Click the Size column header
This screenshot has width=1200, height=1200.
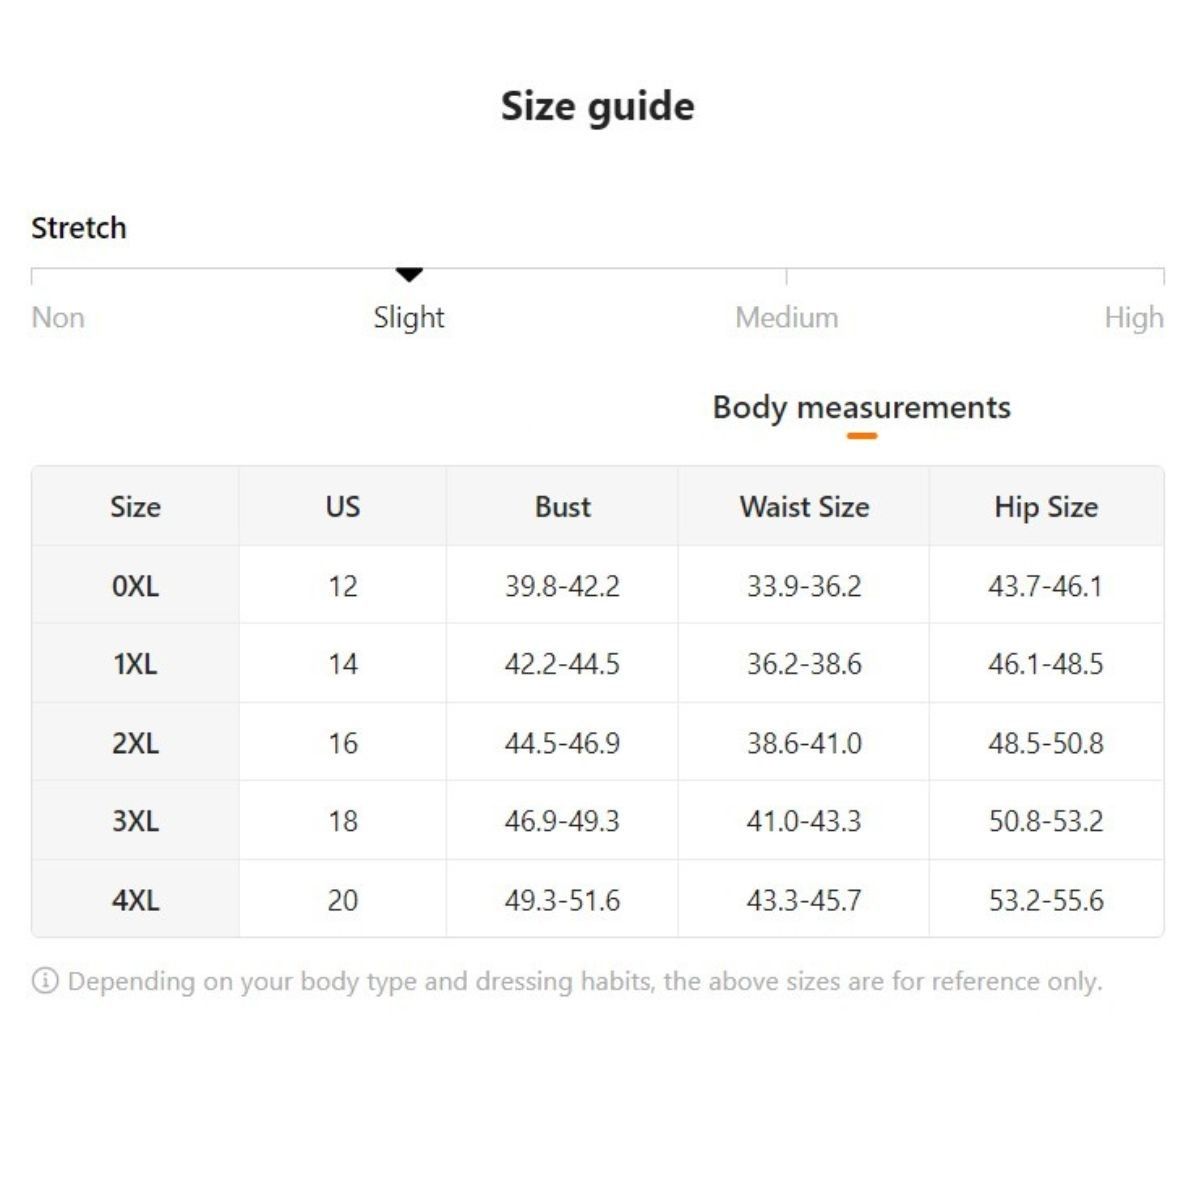coord(135,507)
